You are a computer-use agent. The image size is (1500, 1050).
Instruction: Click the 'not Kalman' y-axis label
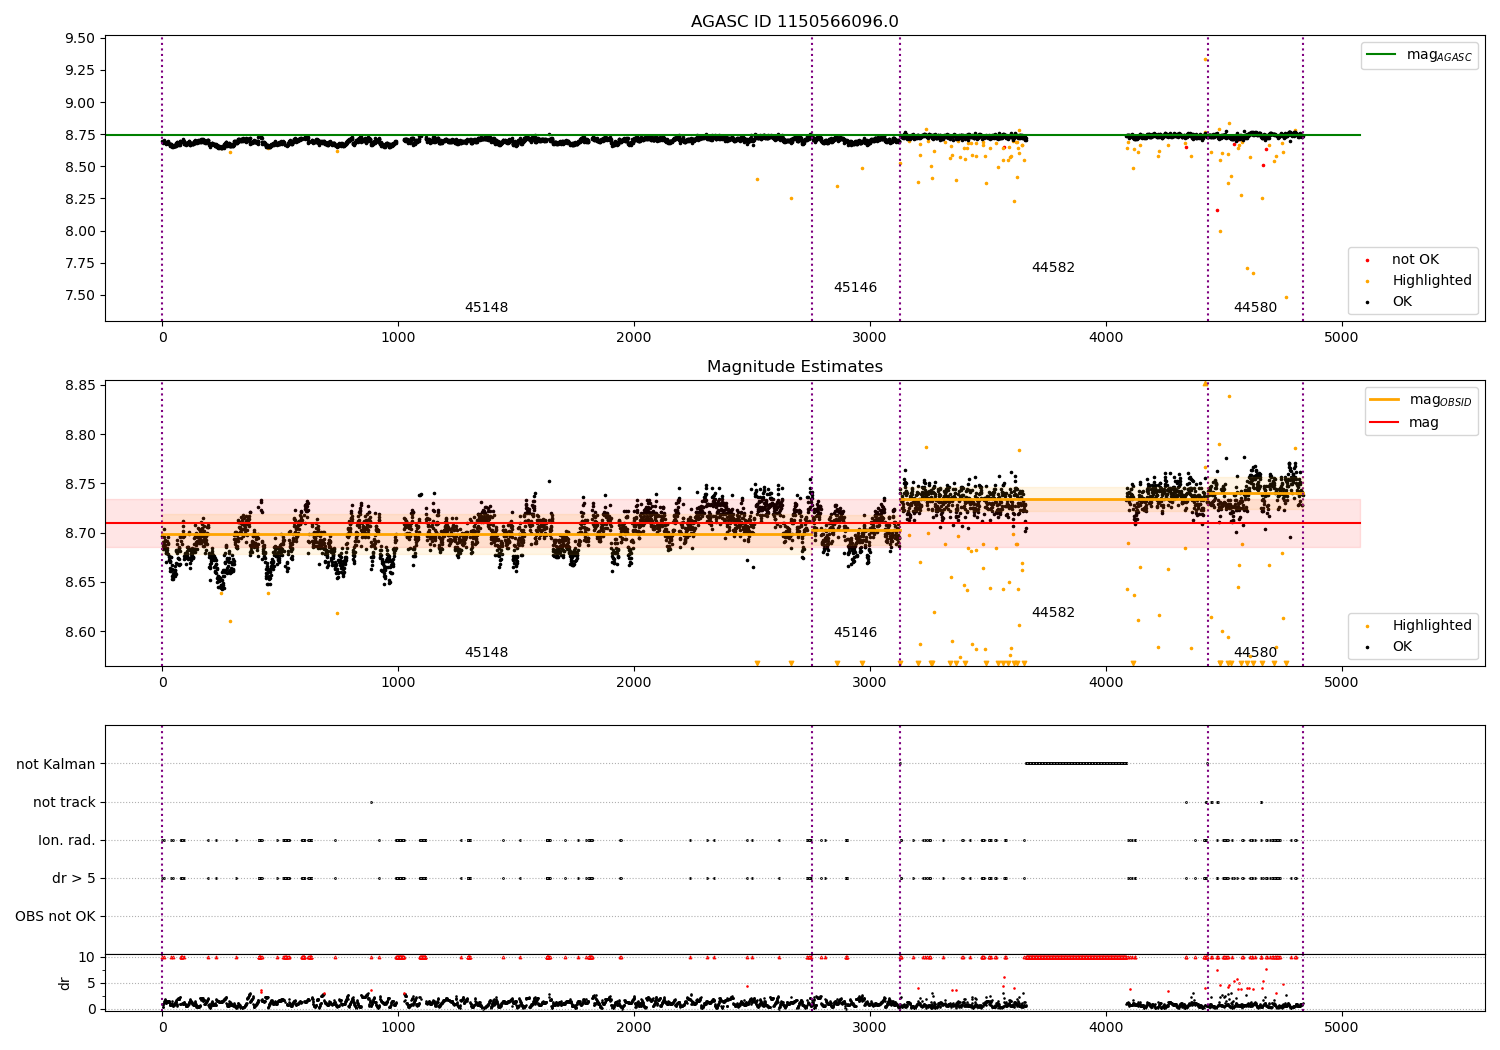[56, 765]
